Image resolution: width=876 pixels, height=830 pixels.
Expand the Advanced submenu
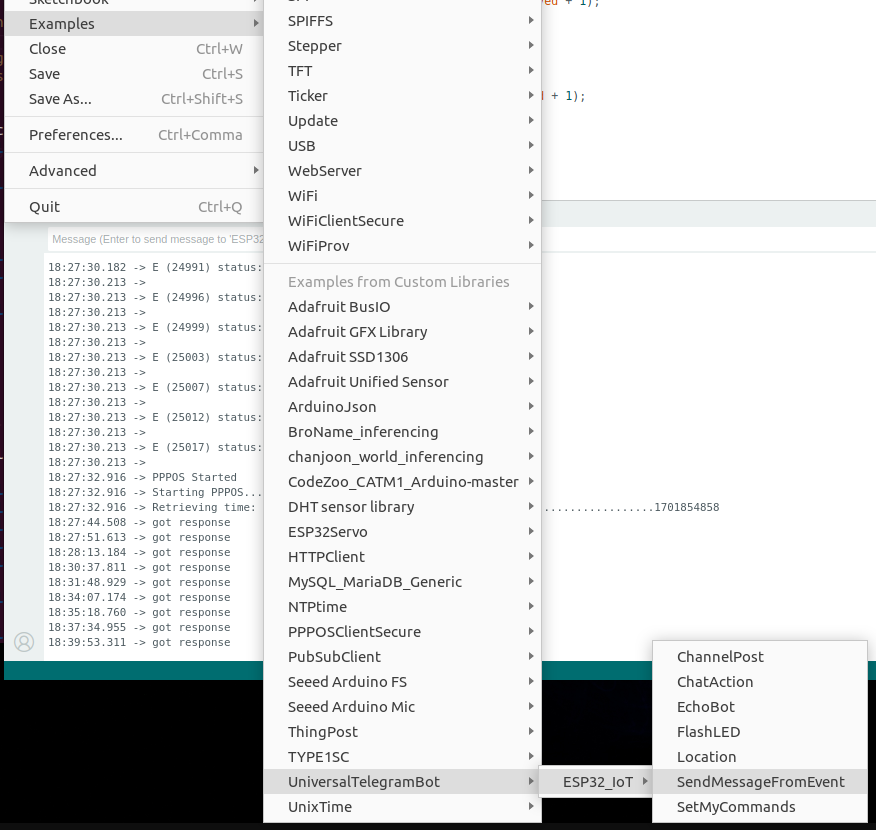coord(134,171)
